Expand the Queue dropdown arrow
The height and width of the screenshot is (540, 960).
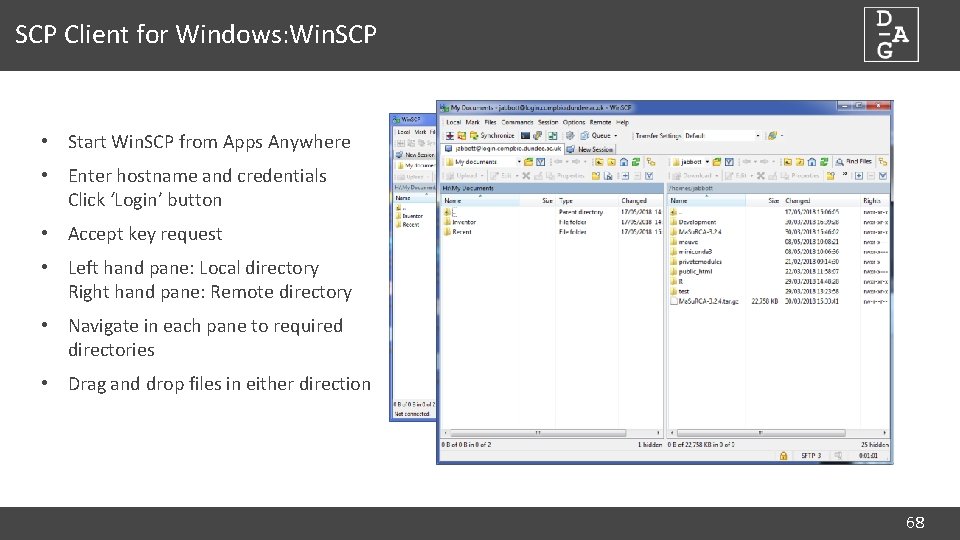(616, 135)
